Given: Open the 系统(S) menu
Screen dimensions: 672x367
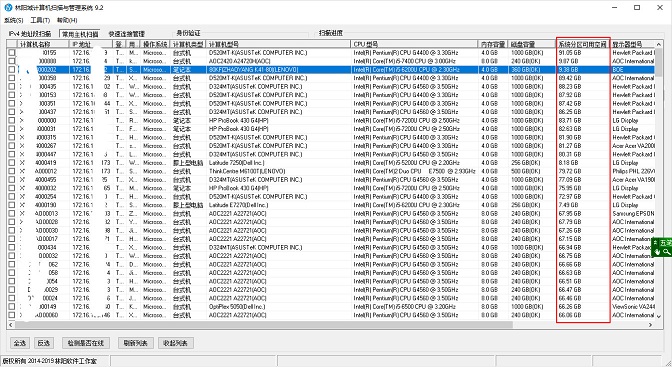Looking at the screenshot, I should pos(13,20).
